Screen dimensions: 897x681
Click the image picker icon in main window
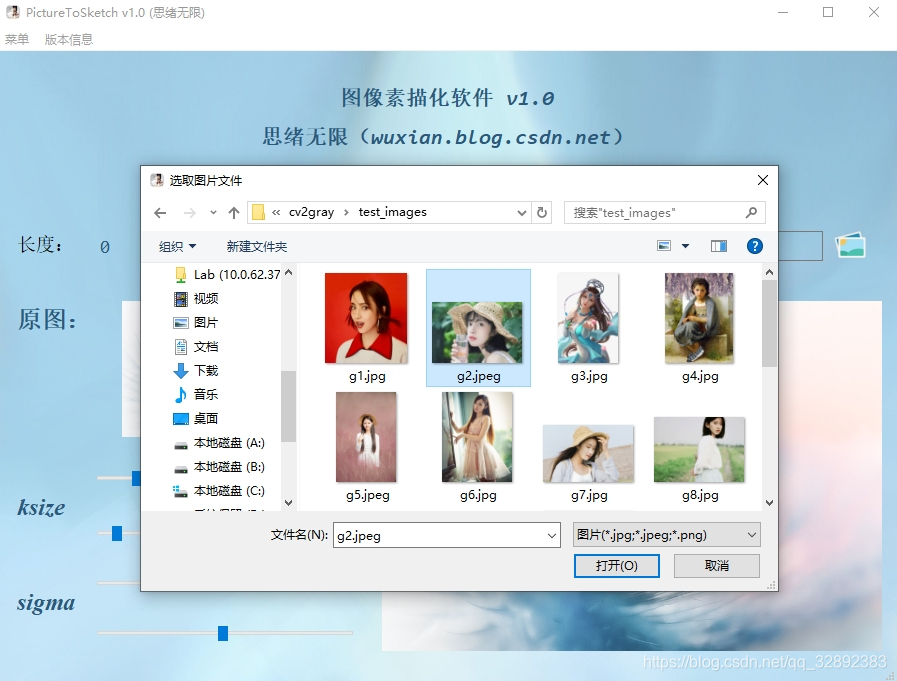pos(850,246)
